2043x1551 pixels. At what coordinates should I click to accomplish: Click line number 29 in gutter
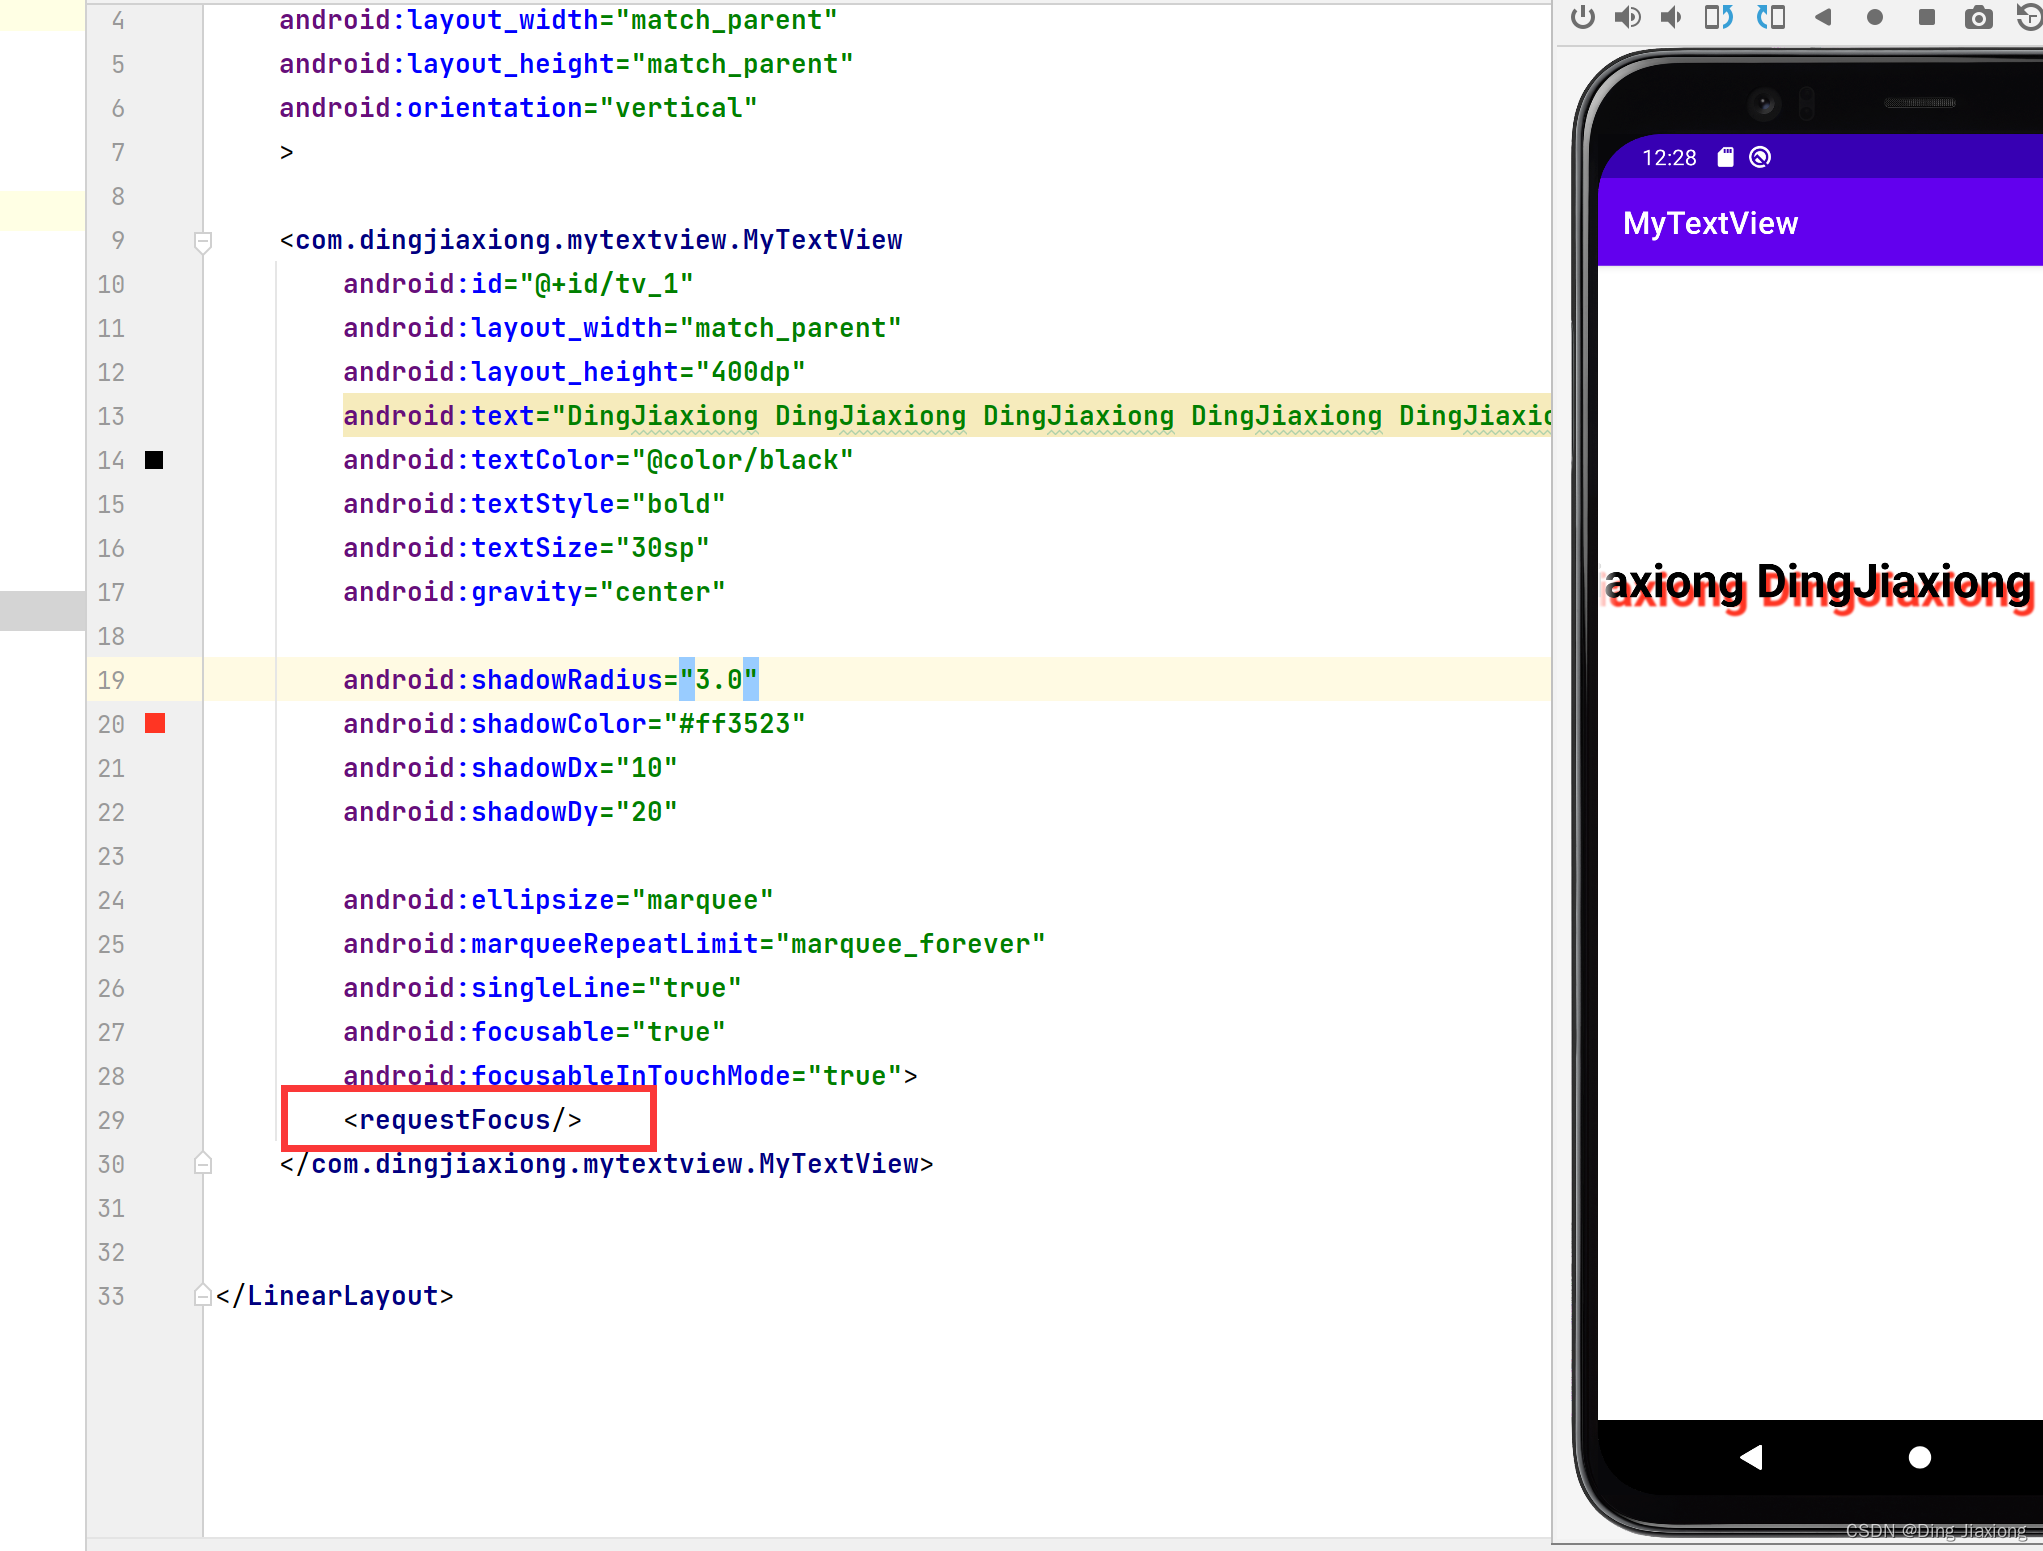[111, 1120]
